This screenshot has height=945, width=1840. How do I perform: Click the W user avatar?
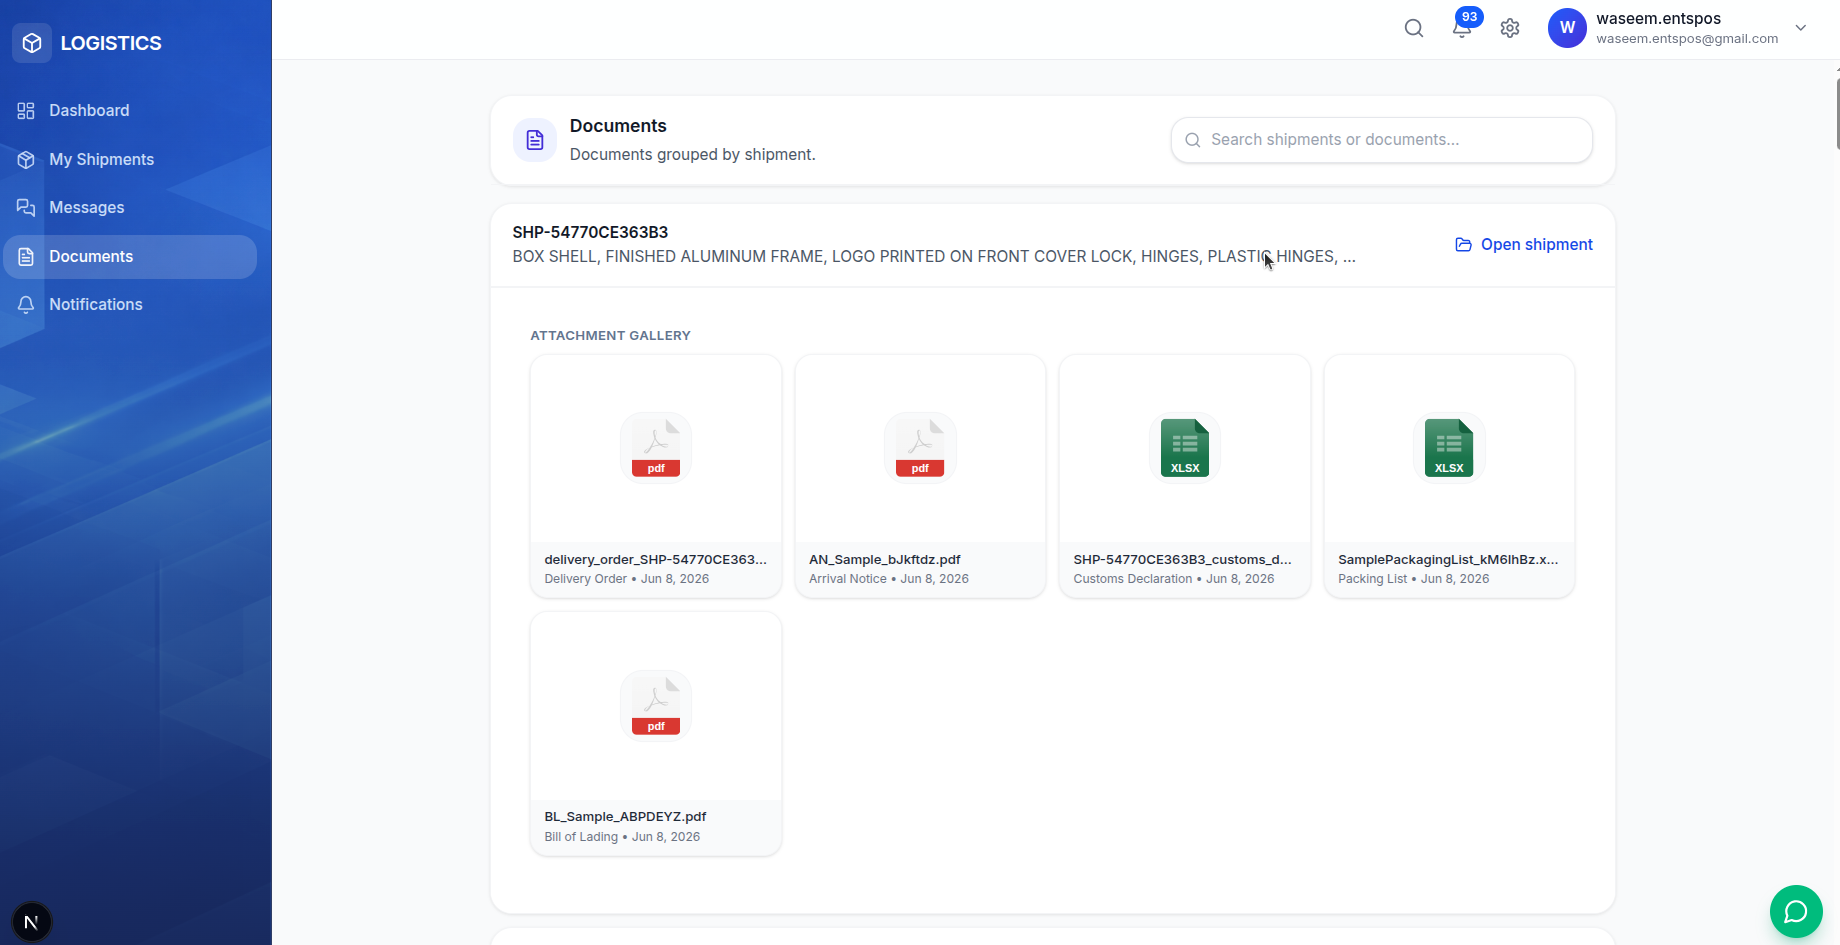(1567, 28)
